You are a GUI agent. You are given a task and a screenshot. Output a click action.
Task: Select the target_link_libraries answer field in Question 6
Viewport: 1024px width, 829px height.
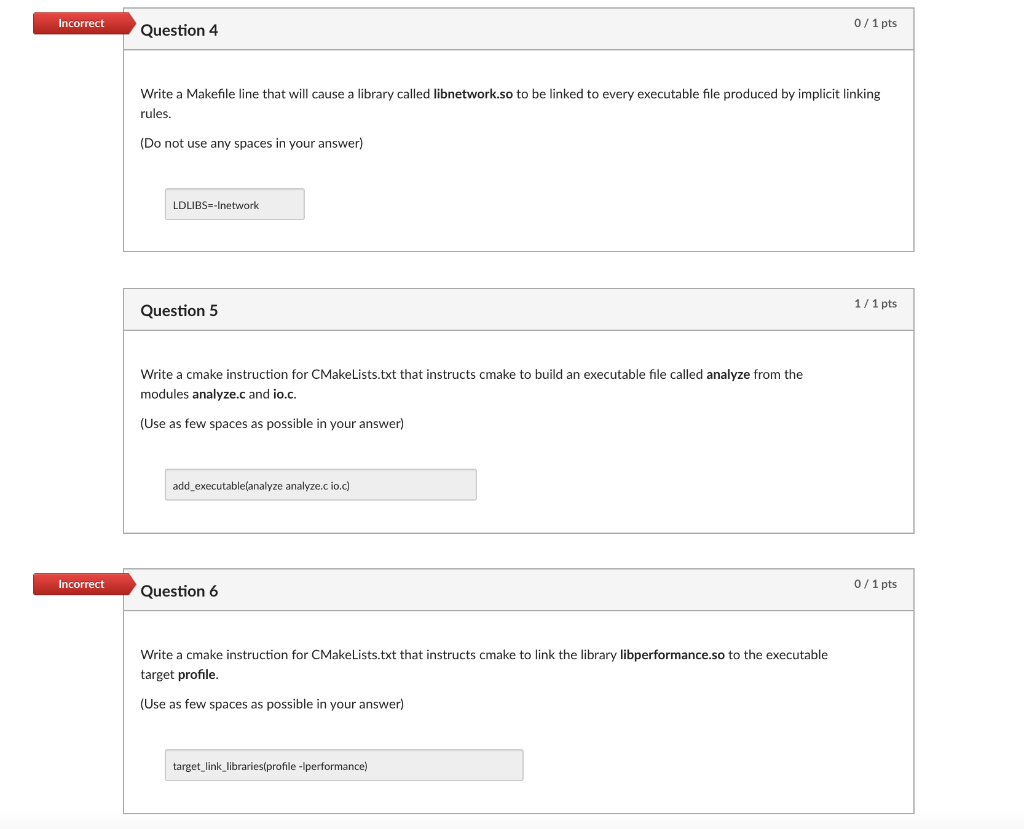[344, 764]
